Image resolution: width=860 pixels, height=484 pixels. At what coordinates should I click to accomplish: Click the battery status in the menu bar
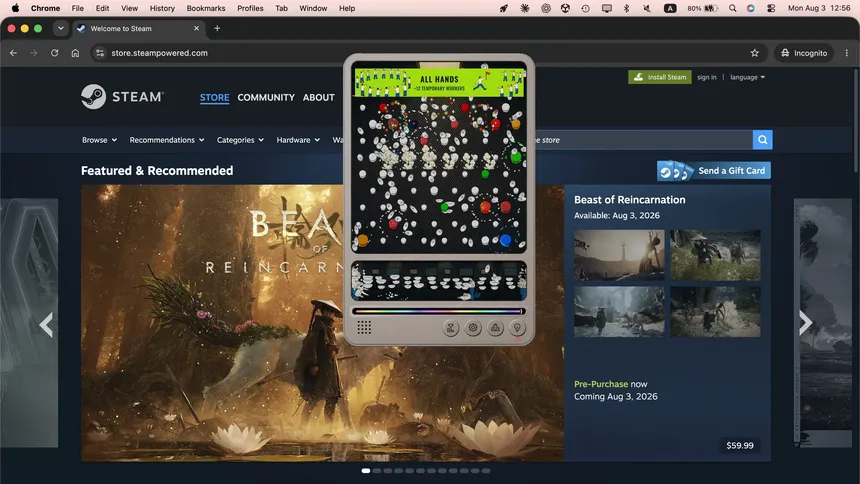point(703,8)
